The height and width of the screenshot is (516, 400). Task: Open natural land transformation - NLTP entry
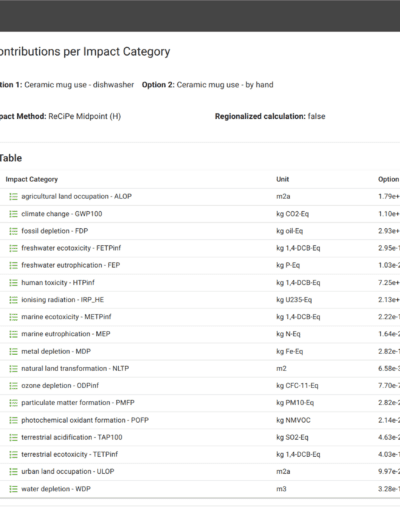(75, 368)
